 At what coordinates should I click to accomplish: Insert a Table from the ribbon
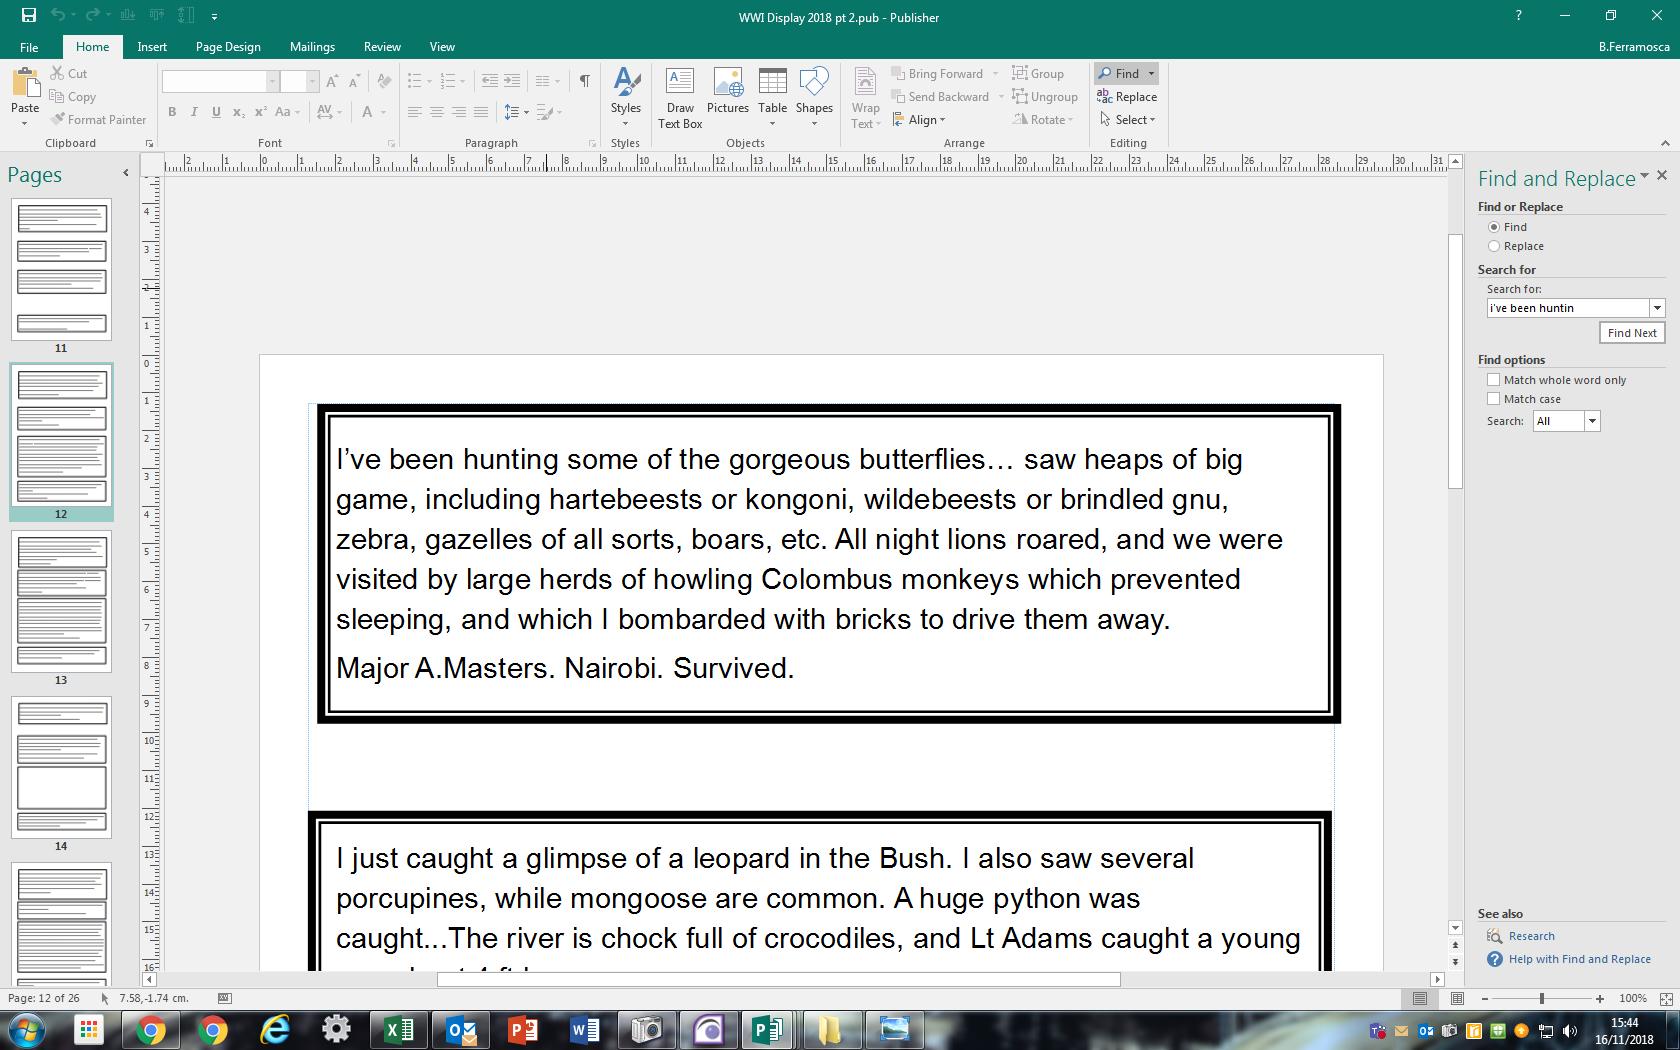pos(772,98)
